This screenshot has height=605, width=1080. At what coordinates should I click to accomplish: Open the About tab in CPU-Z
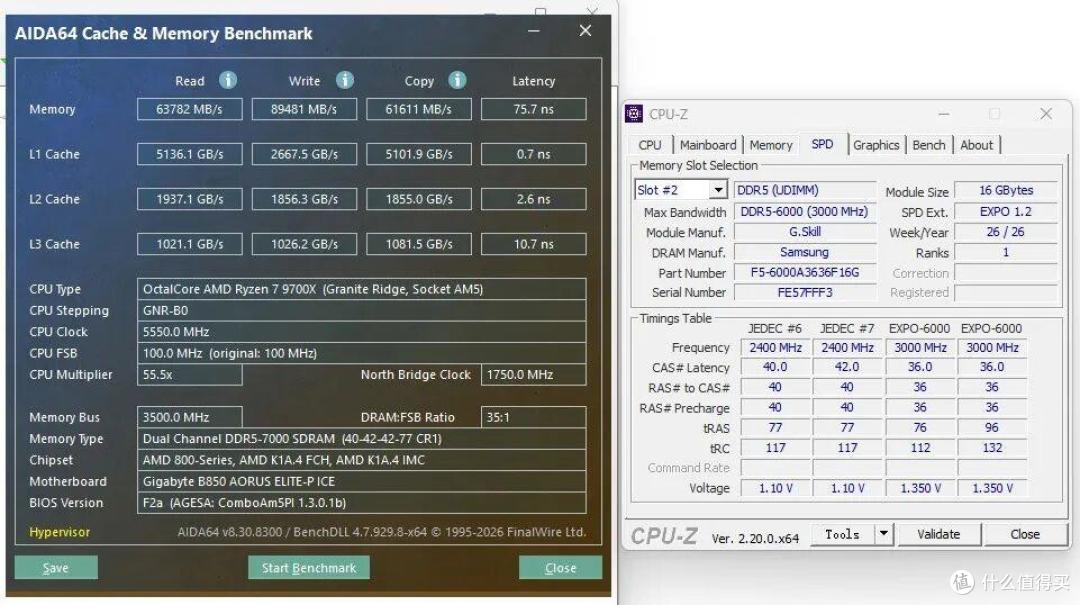tap(977, 145)
